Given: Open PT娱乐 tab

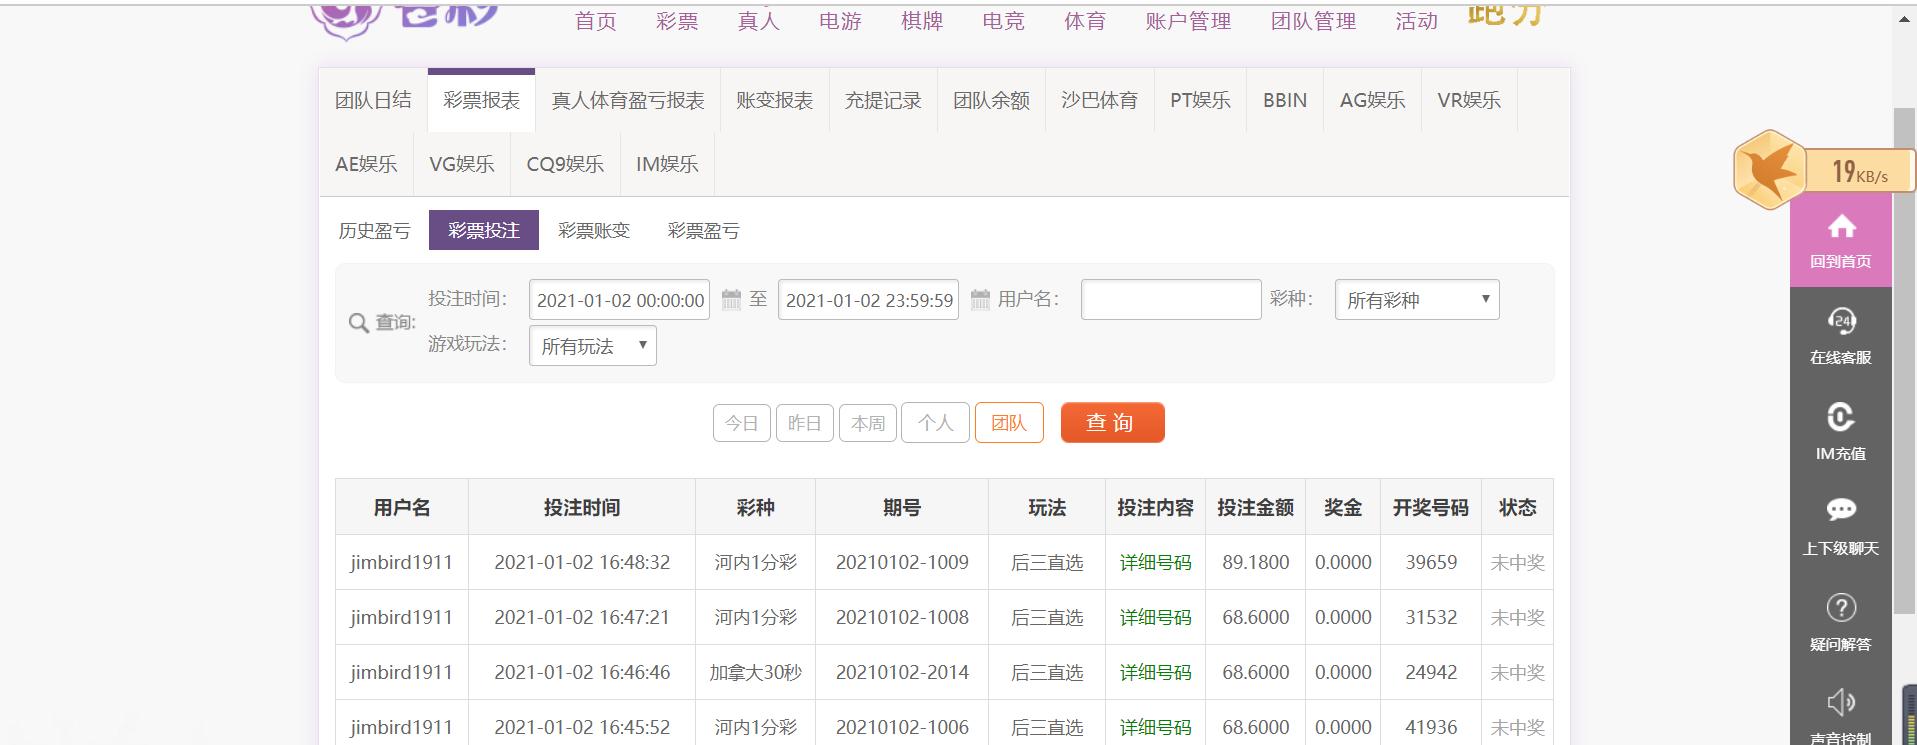Looking at the screenshot, I should [x=1200, y=100].
